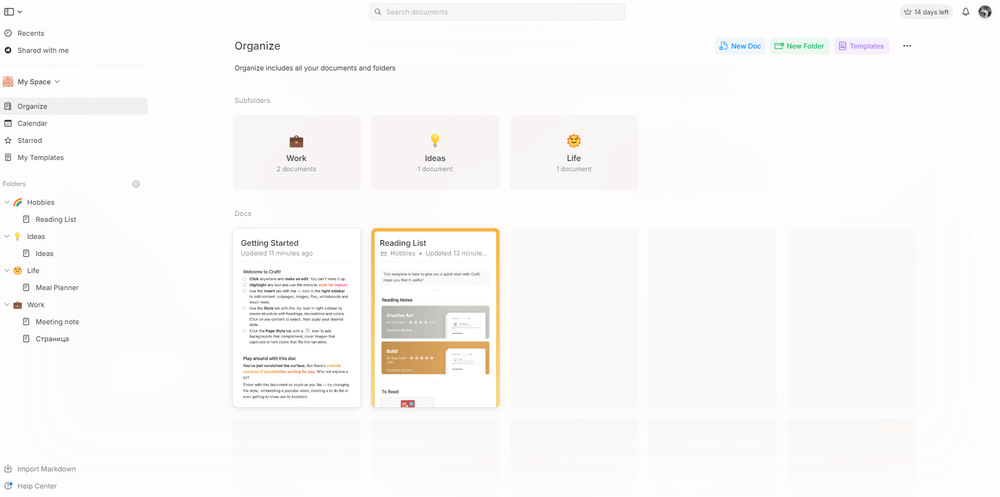Click the My Templates icon
Image resolution: width=1000 pixels, height=497 pixels.
pyautogui.click(x=8, y=158)
